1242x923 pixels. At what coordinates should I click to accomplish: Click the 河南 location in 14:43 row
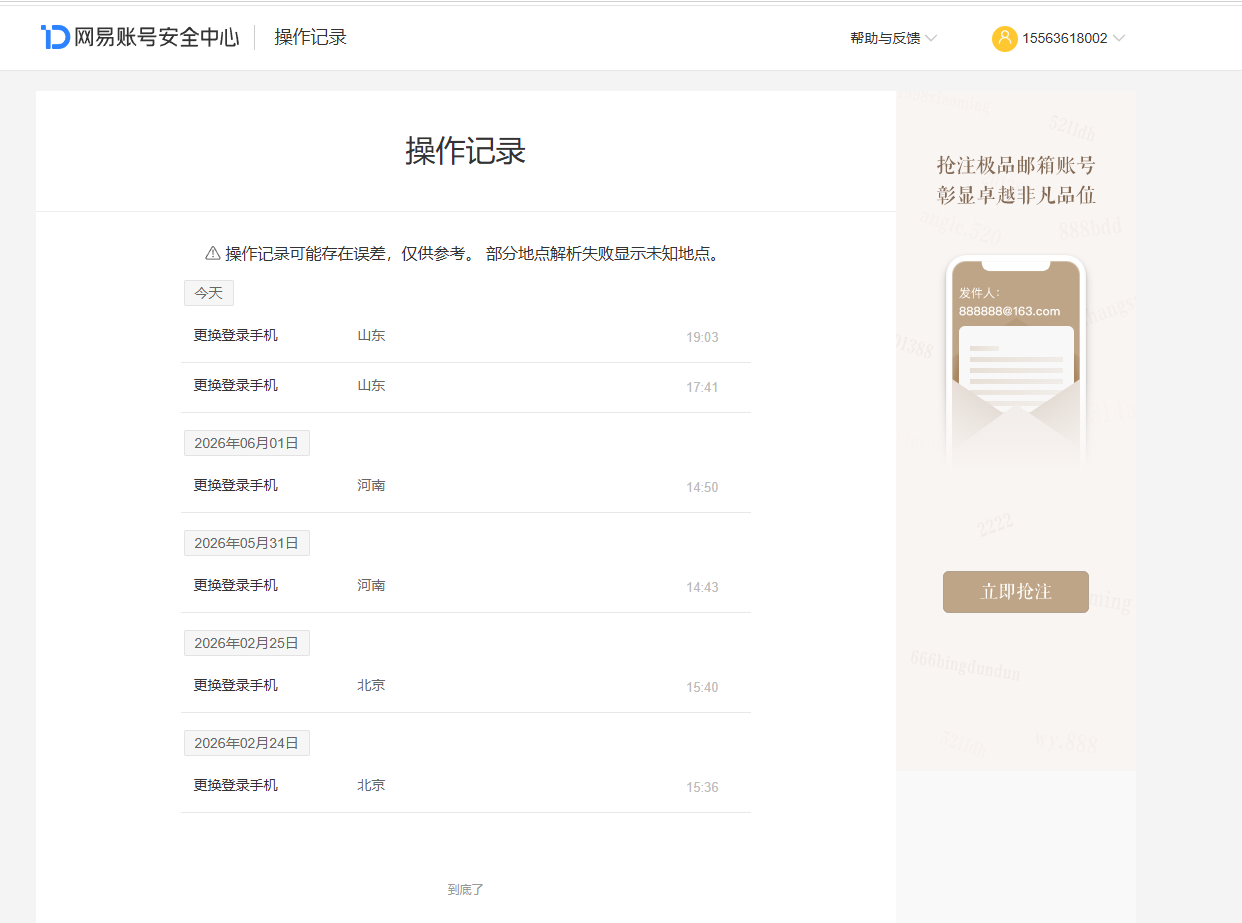click(x=371, y=585)
